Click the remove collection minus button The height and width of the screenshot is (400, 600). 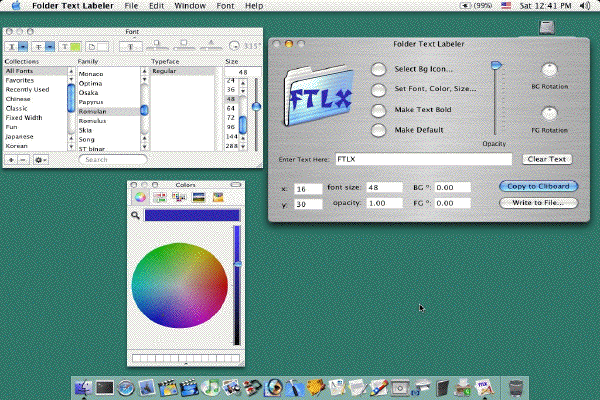point(23,160)
